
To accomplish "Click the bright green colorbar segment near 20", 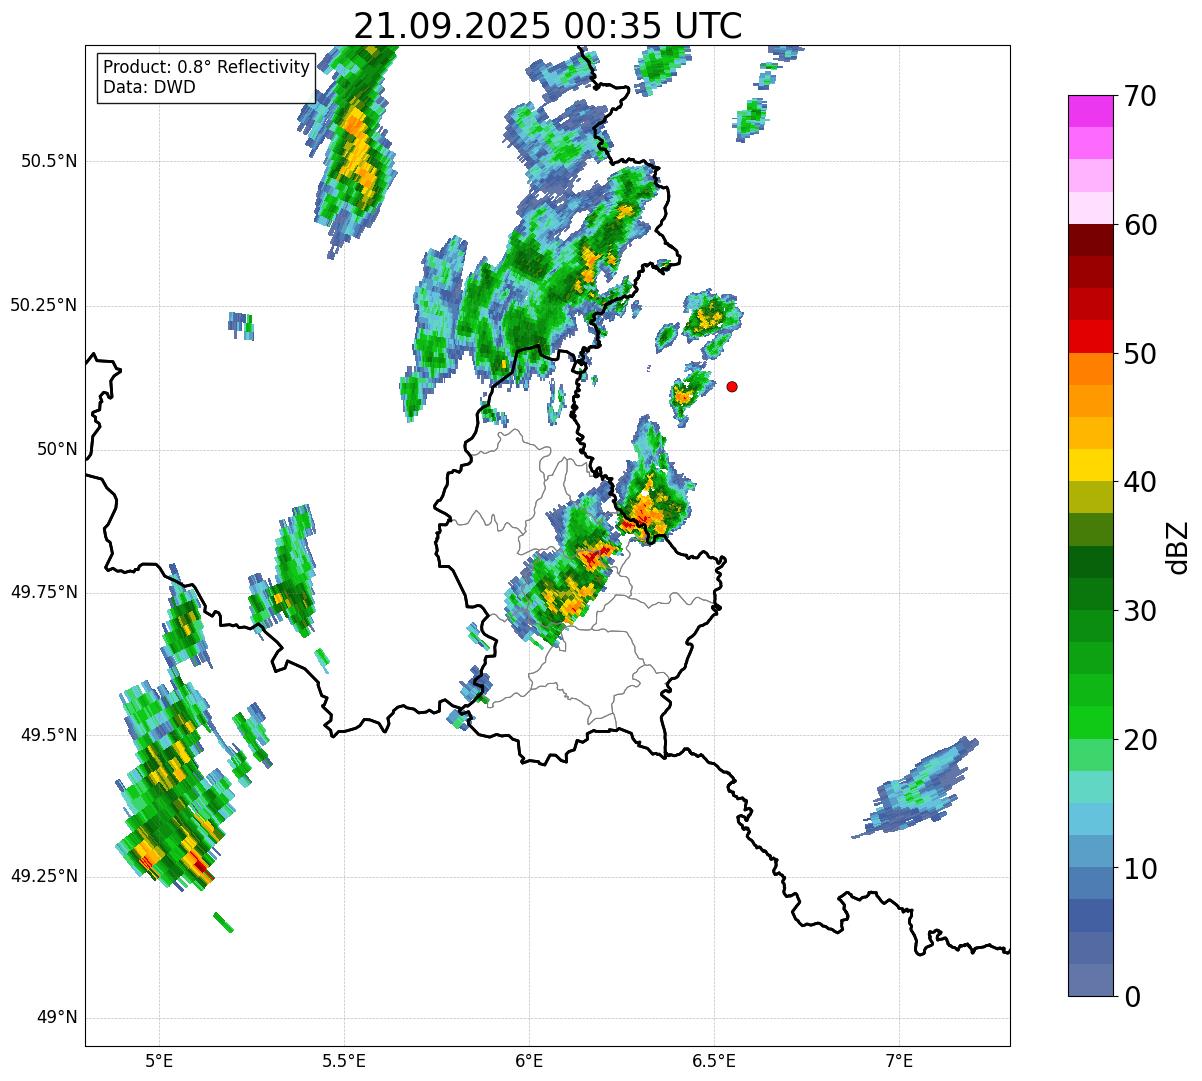I will [1090, 723].
